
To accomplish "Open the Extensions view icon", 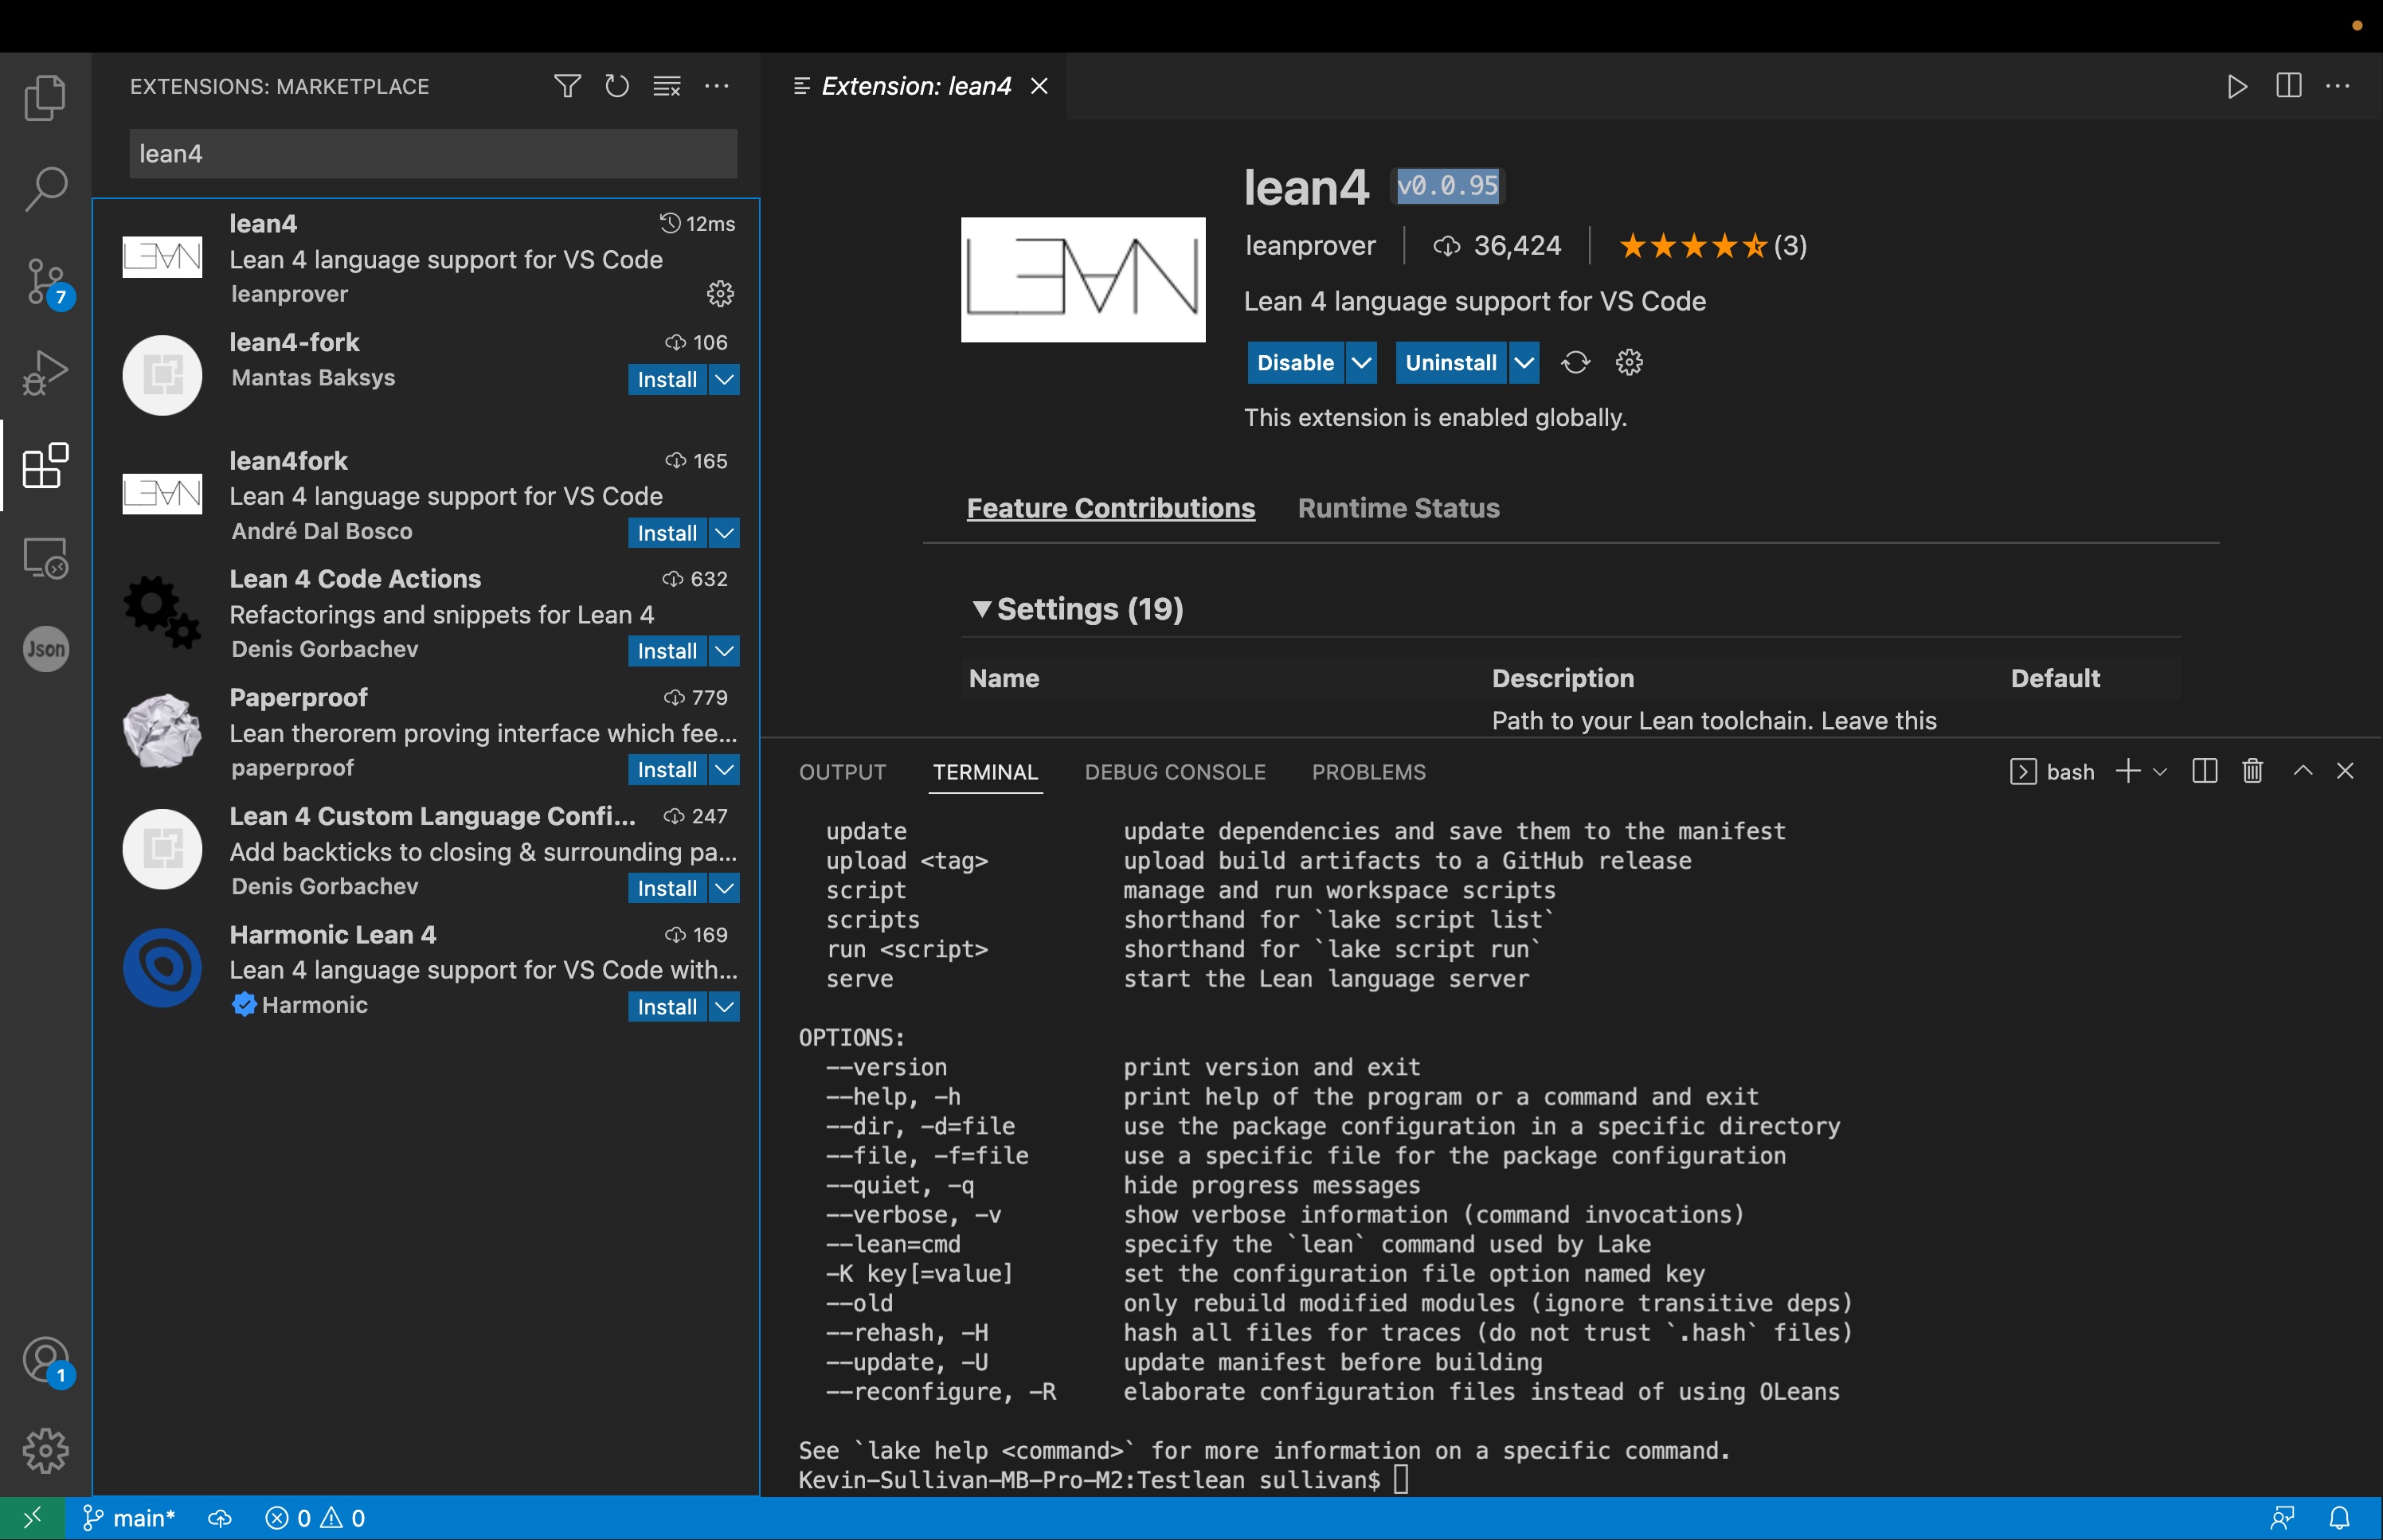I will pyautogui.click(x=45, y=466).
